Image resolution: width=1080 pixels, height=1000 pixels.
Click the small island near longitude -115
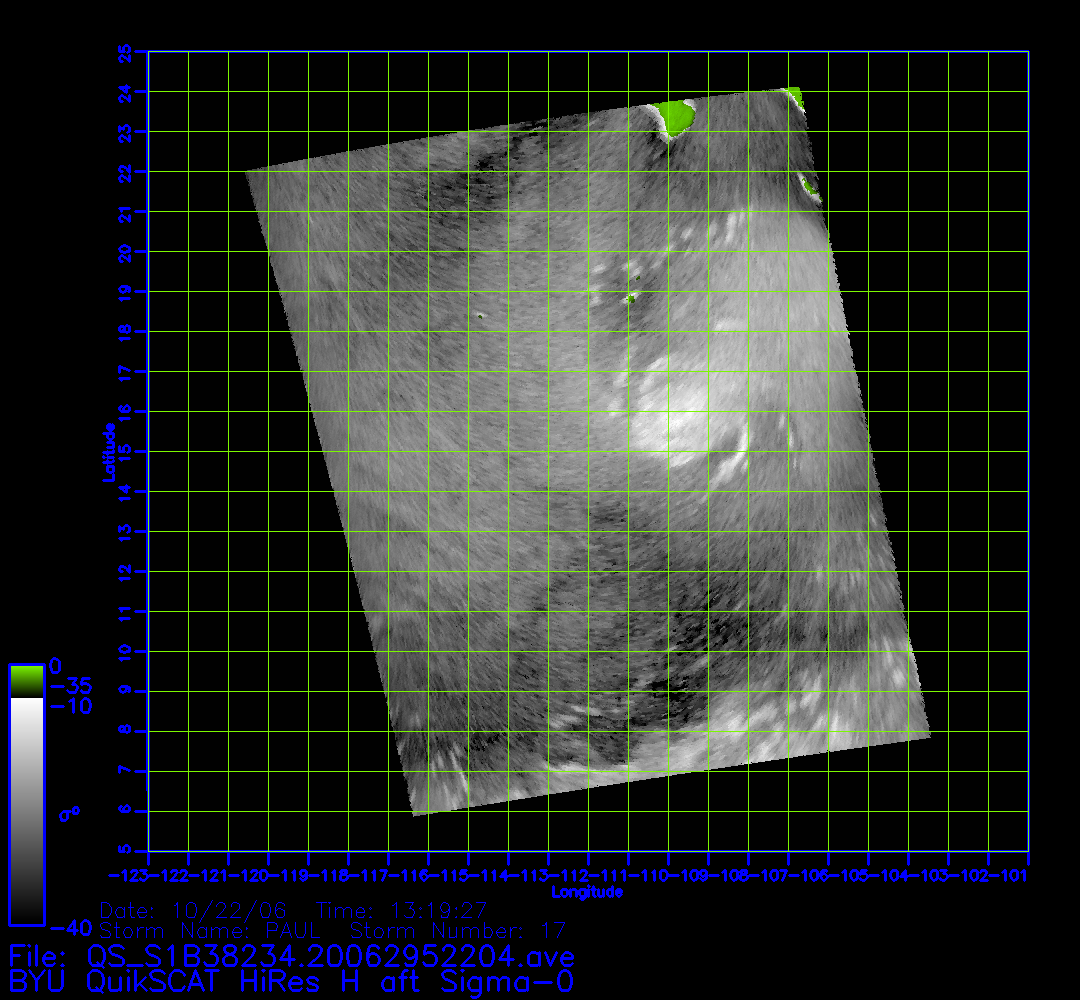(x=481, y=315)
